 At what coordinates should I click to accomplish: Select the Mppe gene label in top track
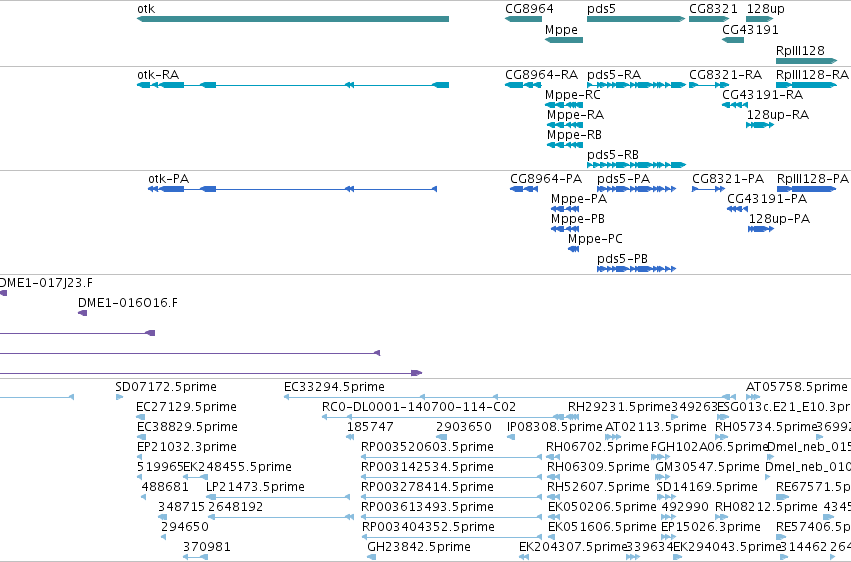tap(561, 29)
